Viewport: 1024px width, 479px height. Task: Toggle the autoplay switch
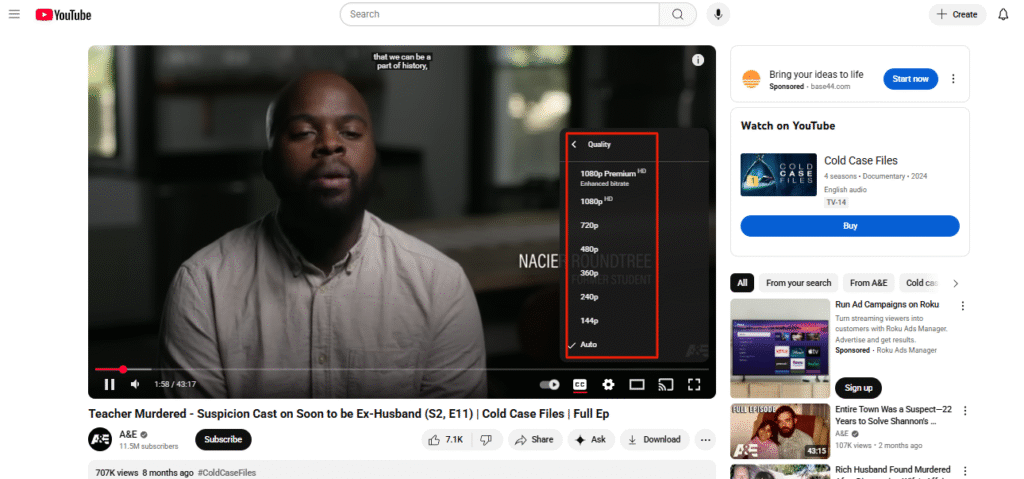tap(549, 384)
